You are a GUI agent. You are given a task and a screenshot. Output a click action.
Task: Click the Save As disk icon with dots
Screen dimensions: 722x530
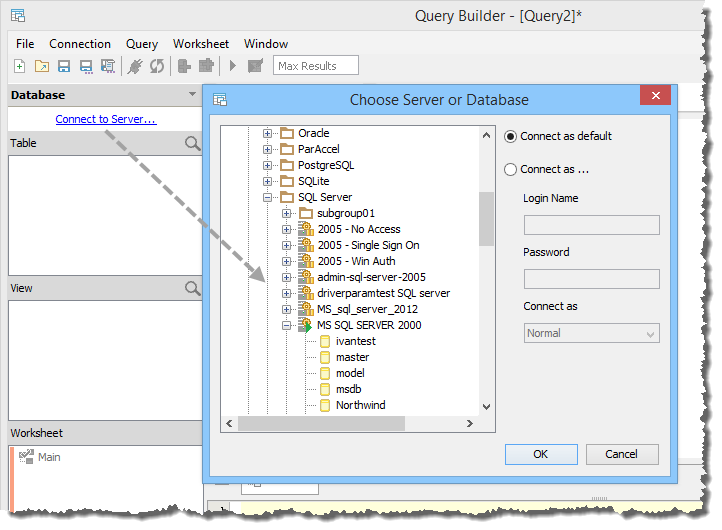pyautogui.click(x=86, y=67)
